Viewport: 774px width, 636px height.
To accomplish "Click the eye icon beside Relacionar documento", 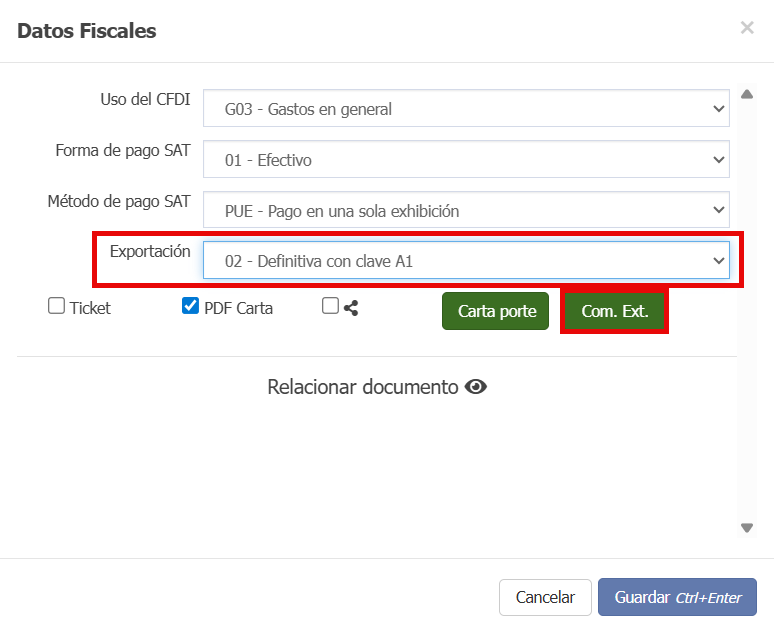I will coord(476,387).
